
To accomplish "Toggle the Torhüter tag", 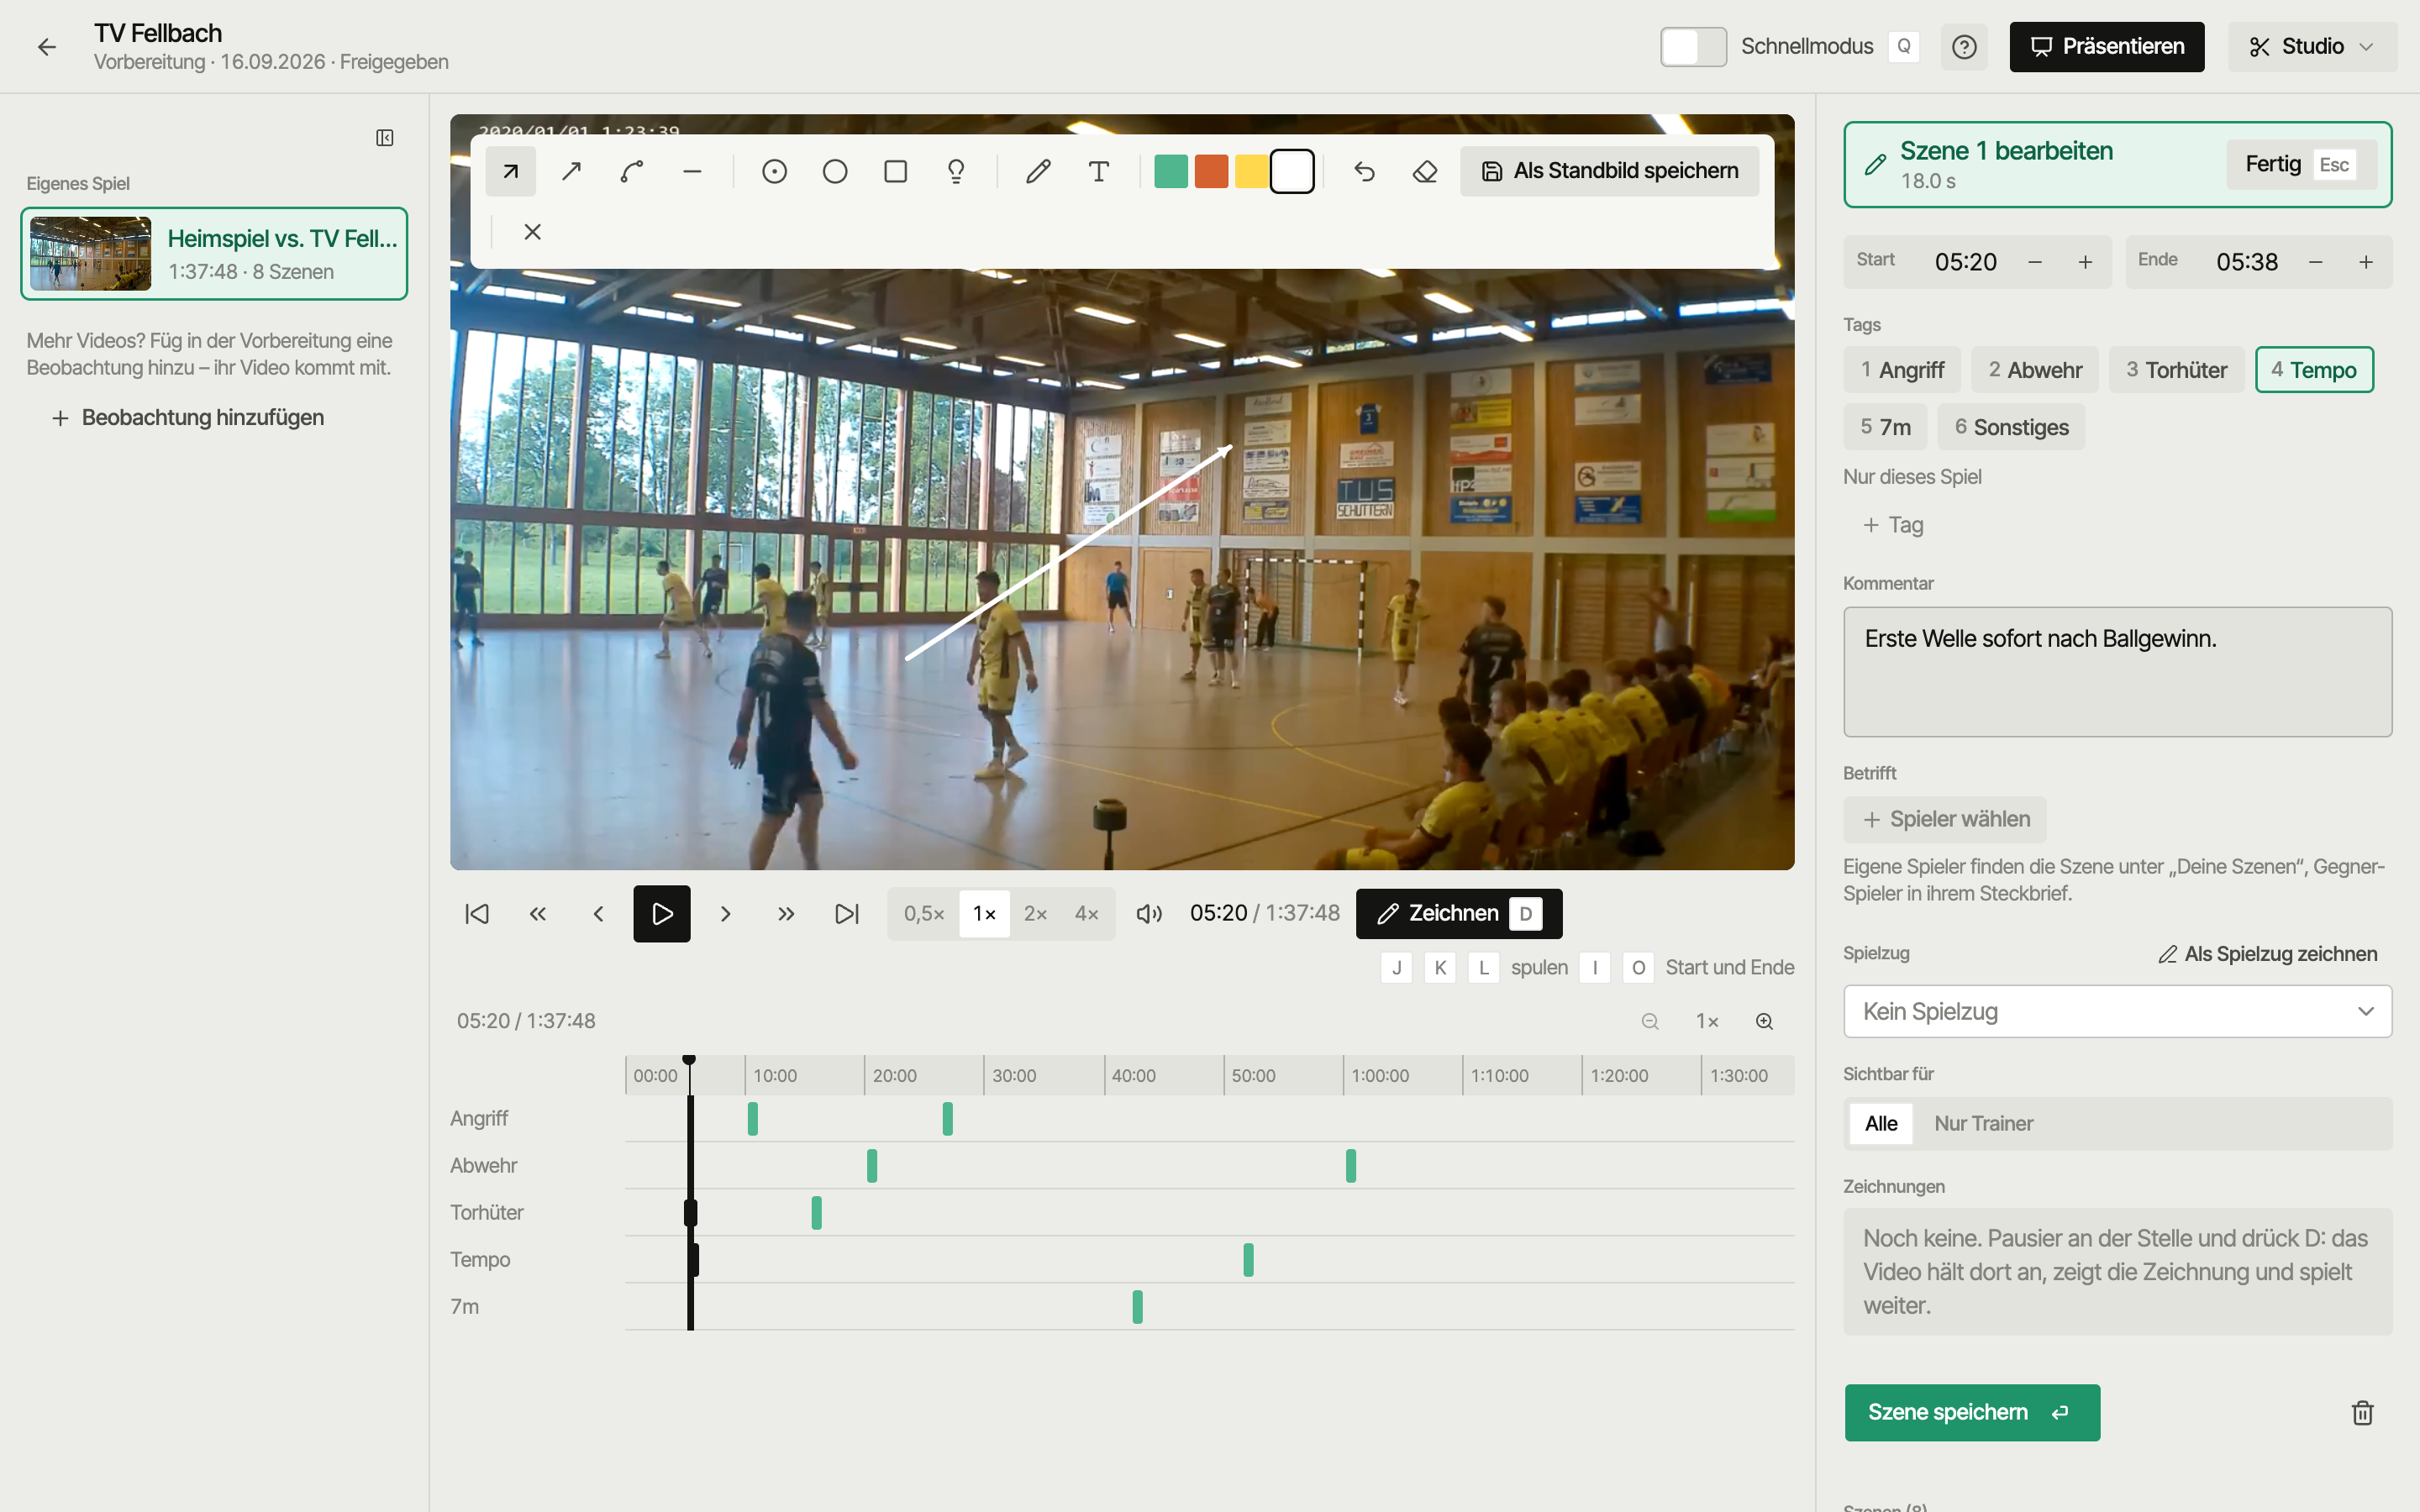I will pos(2177,370).
